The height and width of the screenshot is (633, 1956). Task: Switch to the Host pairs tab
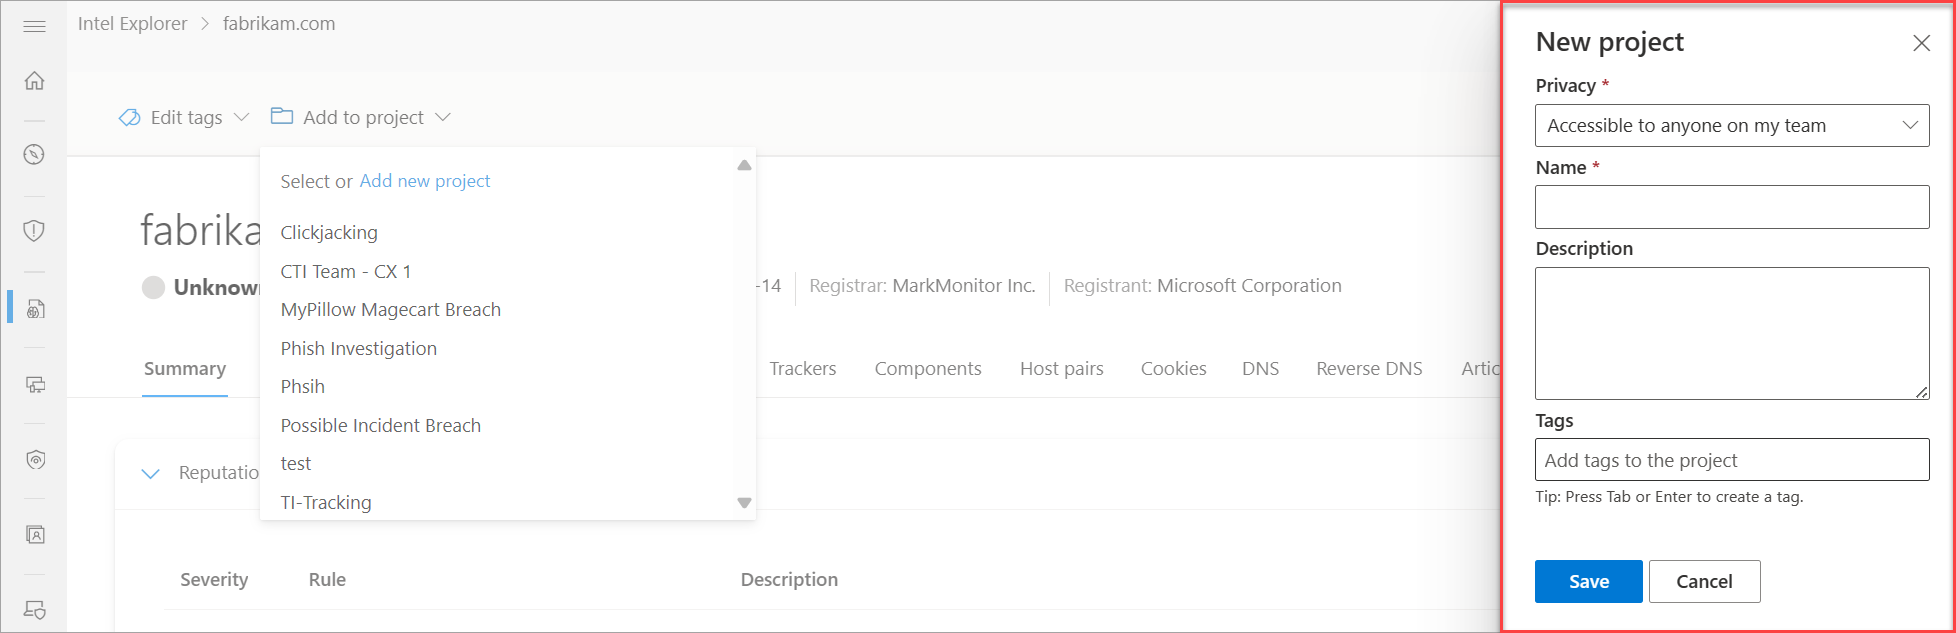click(x=1062, y=368)
